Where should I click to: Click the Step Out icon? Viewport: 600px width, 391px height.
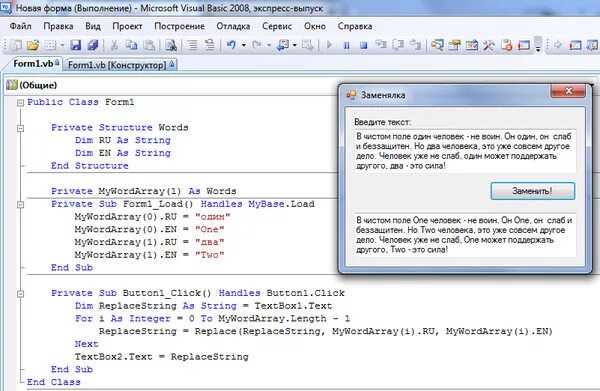pyautogui.click(x=416, y=45)
